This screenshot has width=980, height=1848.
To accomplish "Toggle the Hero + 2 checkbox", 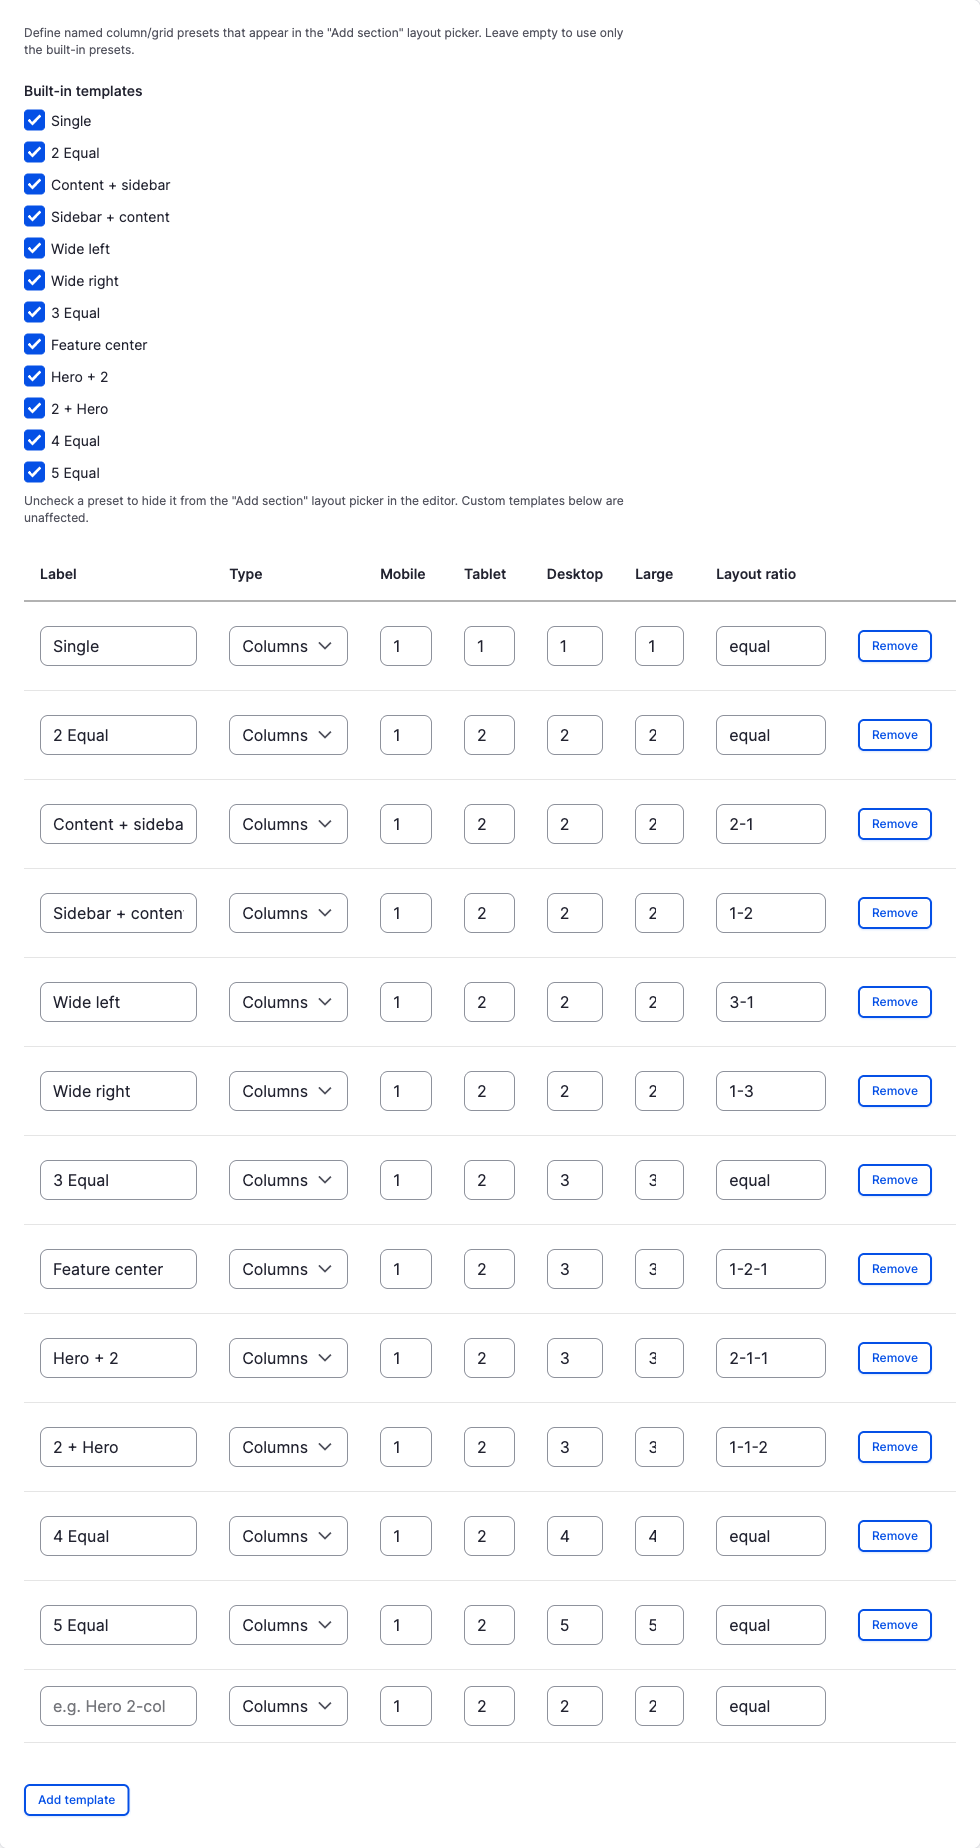I will [x=35, y=376].
